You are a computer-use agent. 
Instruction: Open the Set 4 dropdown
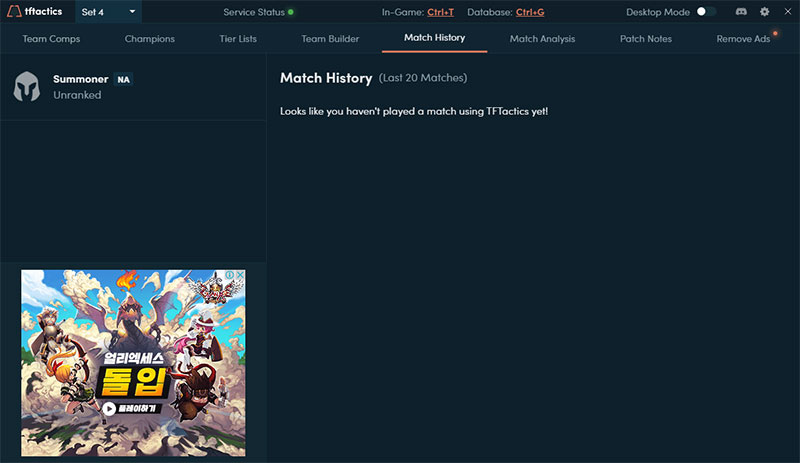coord(108,12)
